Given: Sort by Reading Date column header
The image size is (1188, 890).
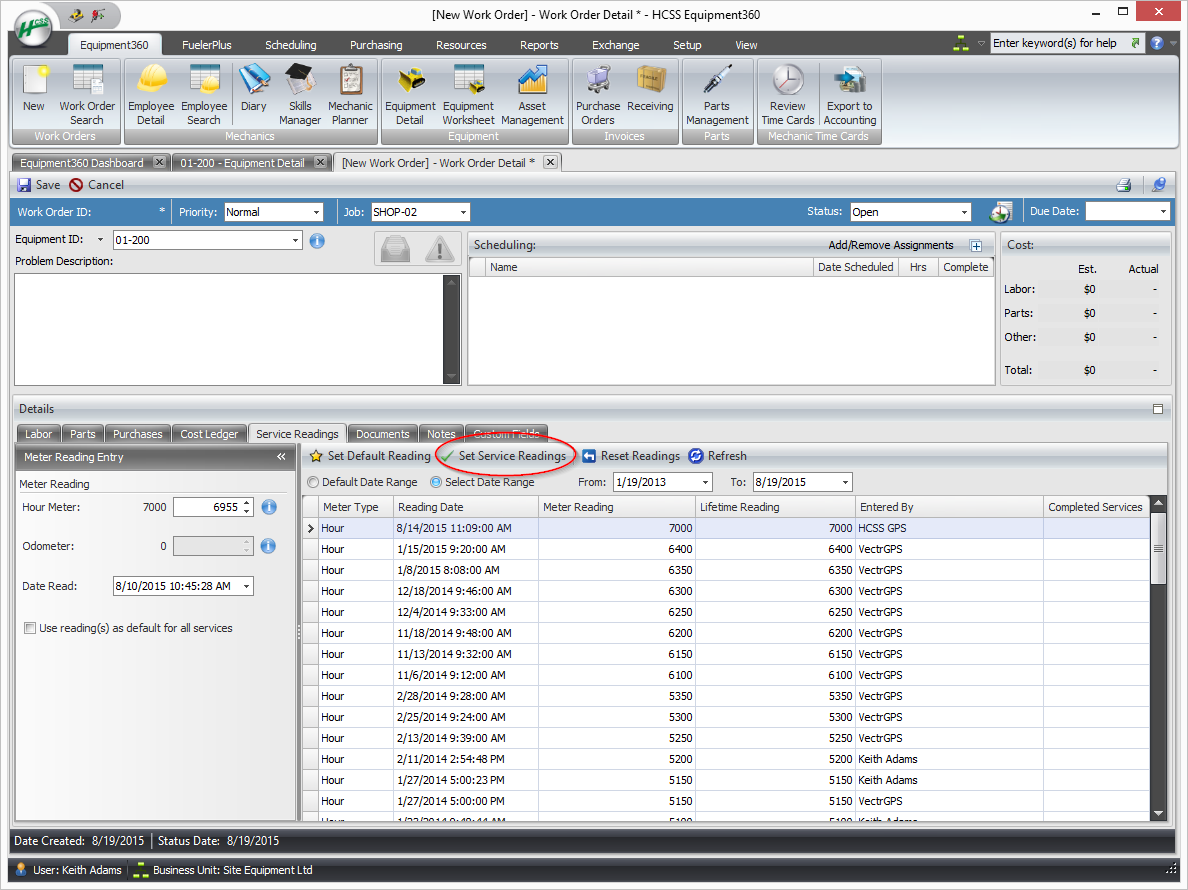Looking at the screenshot, I should 466,507.
